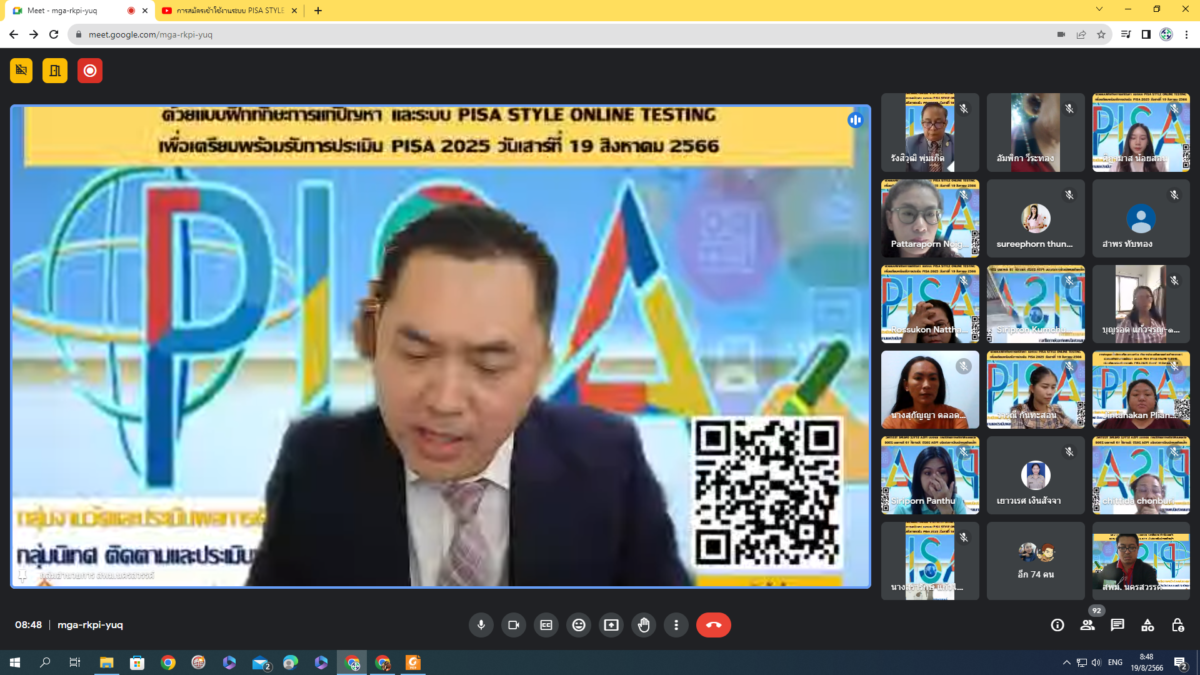The image size is (1200, 675).
Task: Open Windows taskbar search
Action: 45,662
